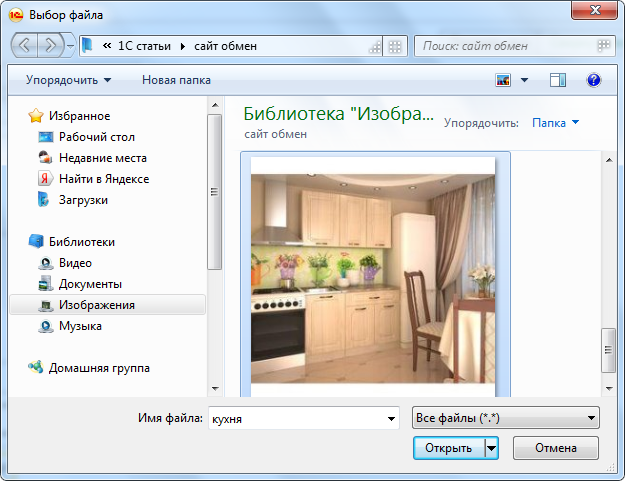Viewport: 625px width, 481px height.
Task: Open the Все файлы type filter
Action: coord(505,418)
